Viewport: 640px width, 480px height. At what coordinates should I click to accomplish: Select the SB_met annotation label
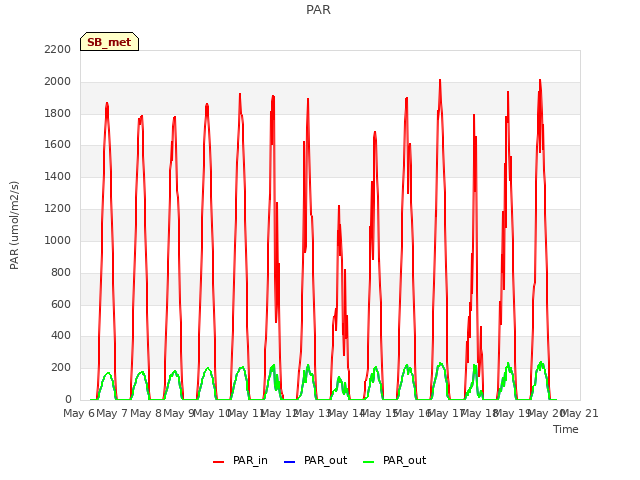(x=109, y=42)
